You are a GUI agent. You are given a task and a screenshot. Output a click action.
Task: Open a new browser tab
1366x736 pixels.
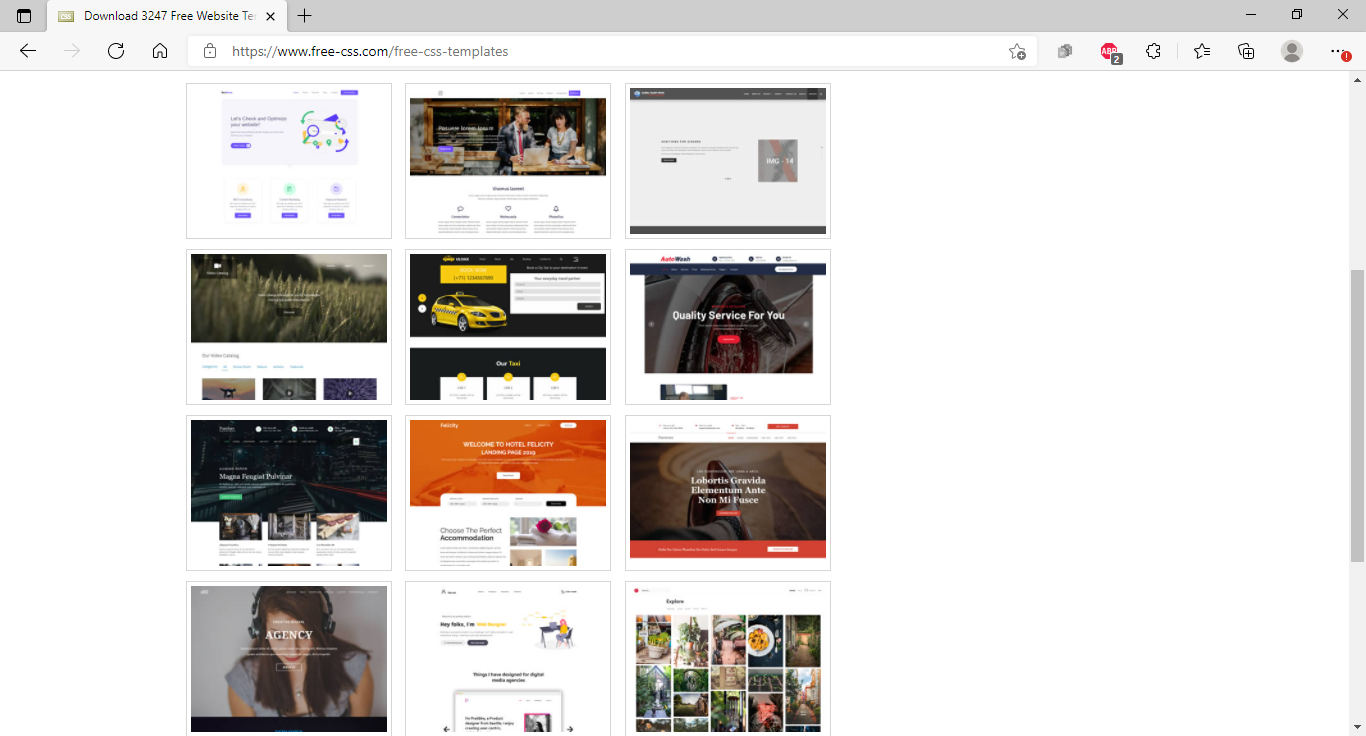tap(304, 16)
